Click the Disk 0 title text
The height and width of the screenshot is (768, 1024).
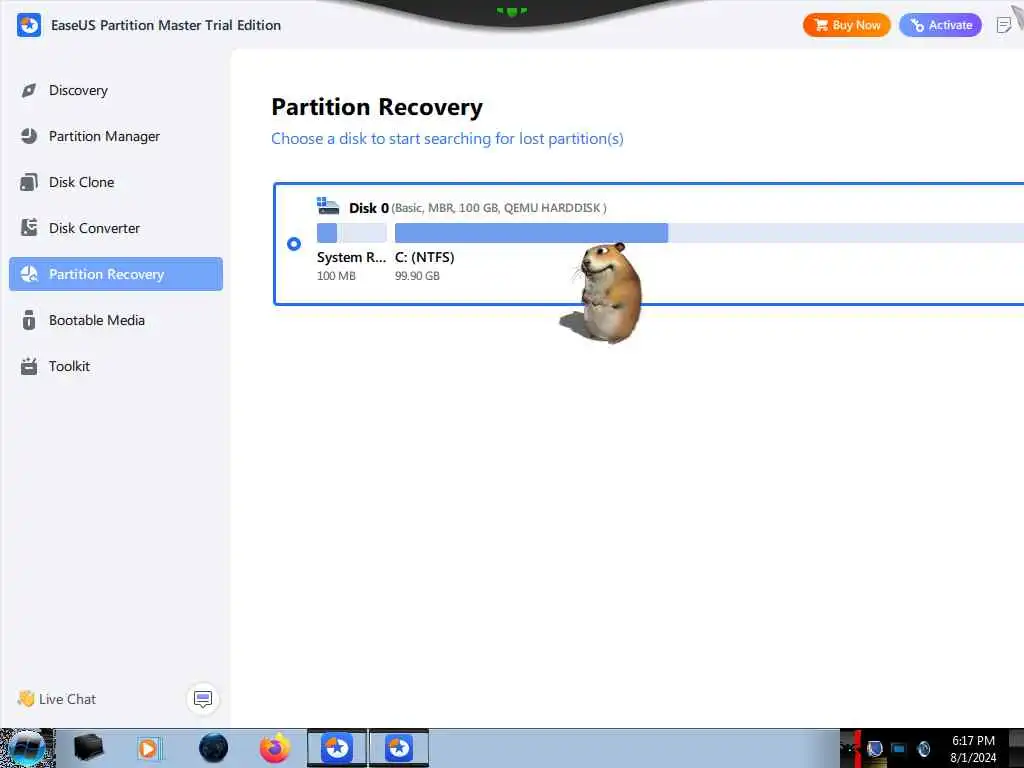(x=369, y=208)
